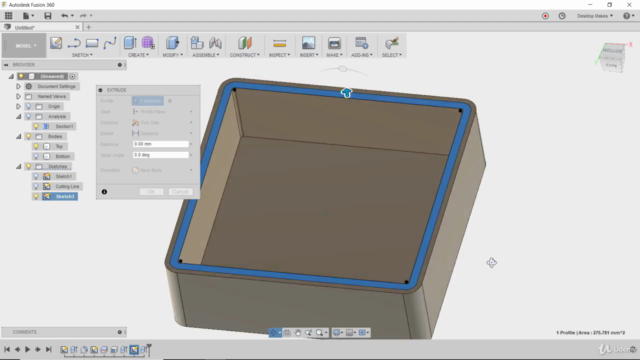
Task: Click the timeline end marker
Action: click(149, 349)
